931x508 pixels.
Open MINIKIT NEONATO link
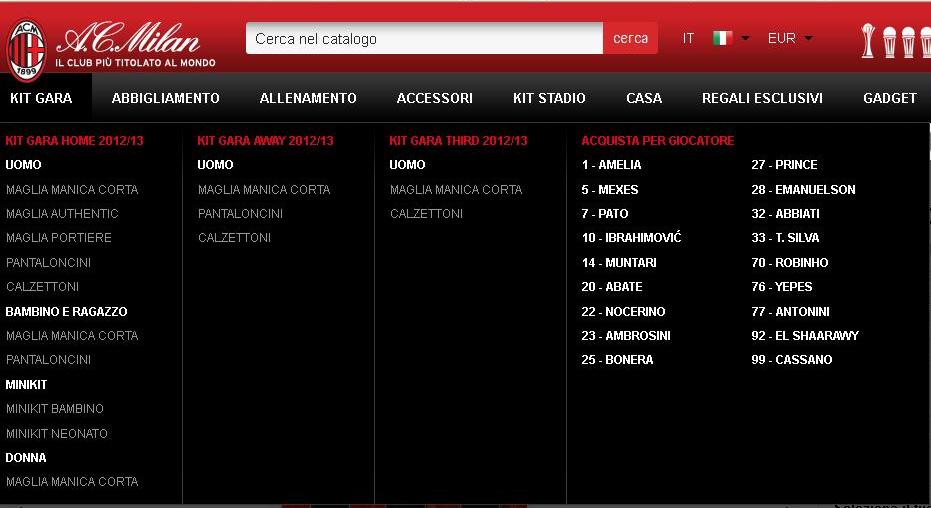[x=57, y=434]
